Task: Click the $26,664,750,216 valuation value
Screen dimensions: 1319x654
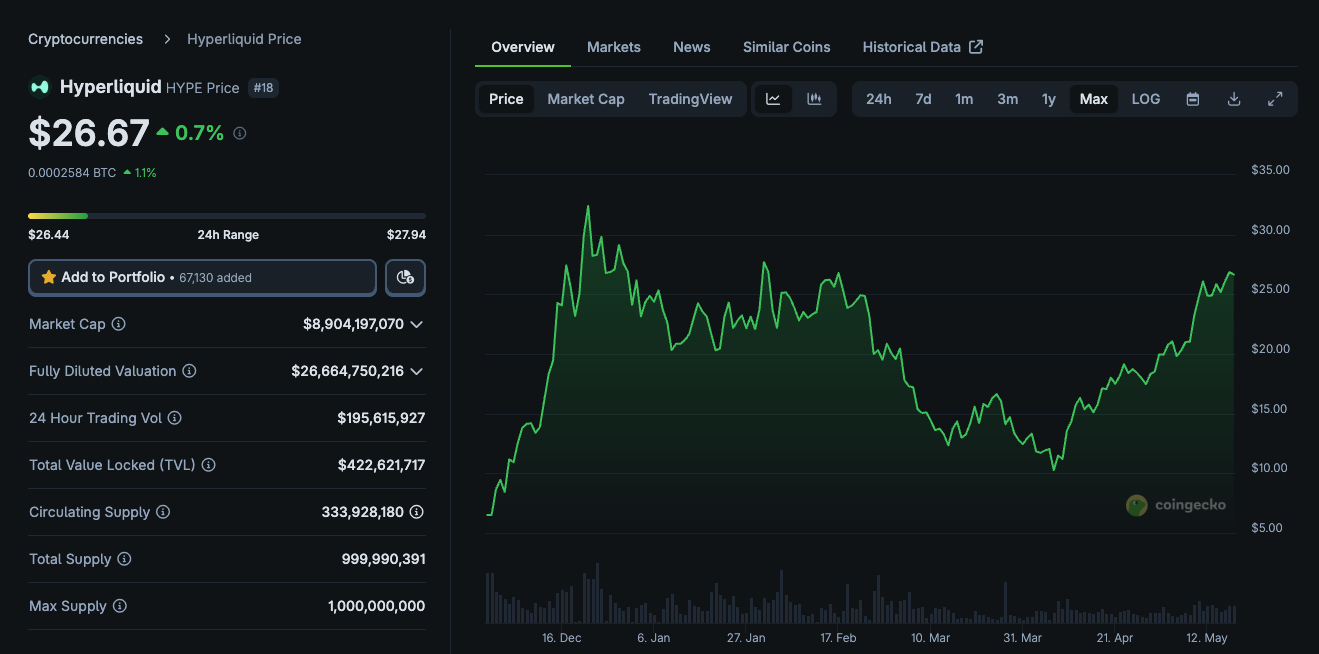Action: pos(347,371)
